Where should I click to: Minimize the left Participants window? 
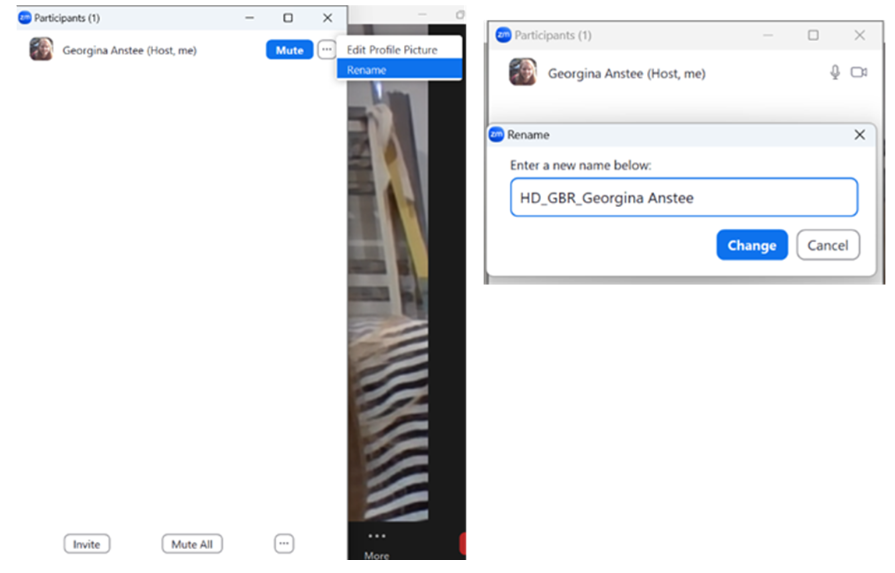[249, 18]
